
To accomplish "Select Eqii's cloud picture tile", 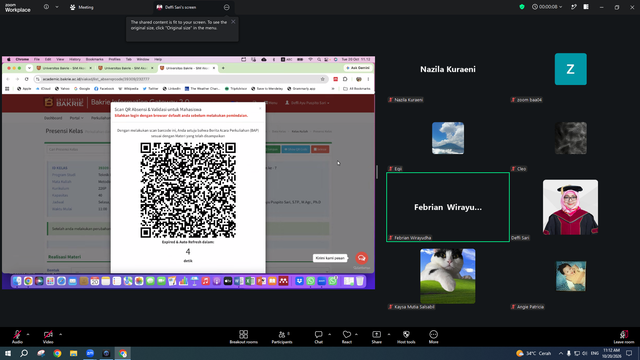I will (448, 138).
